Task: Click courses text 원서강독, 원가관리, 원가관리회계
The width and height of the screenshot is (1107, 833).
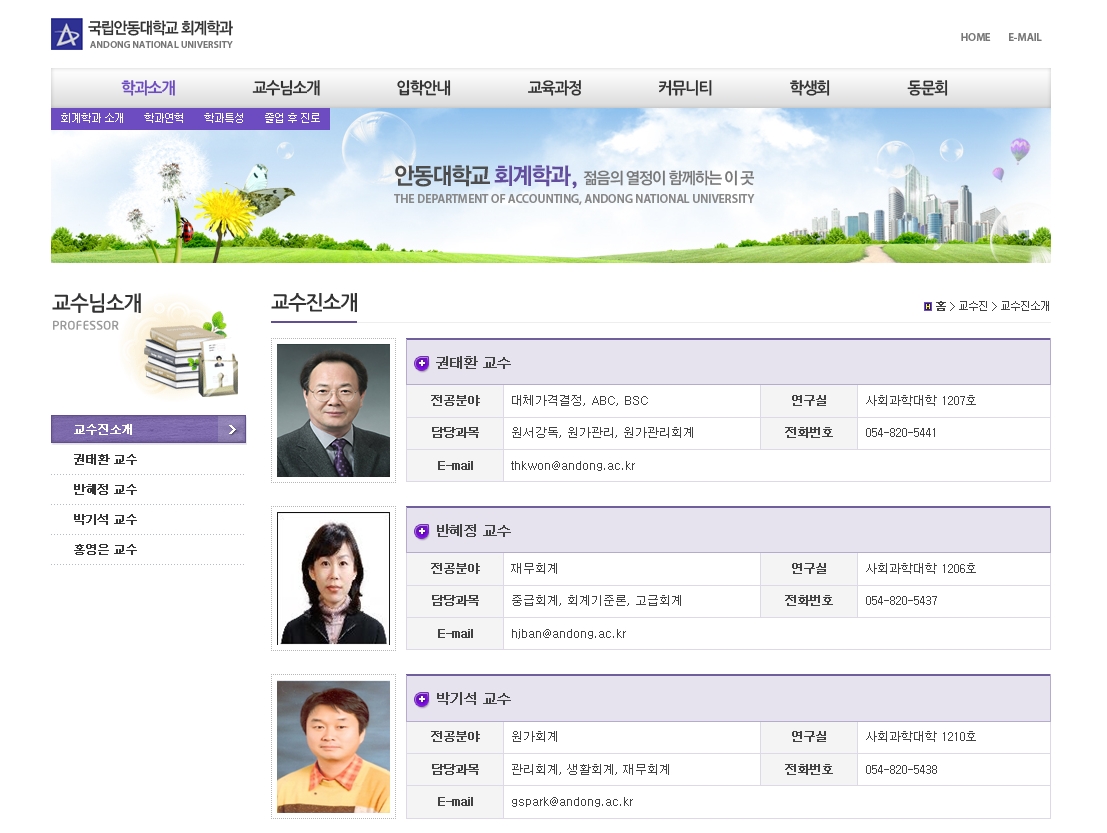Action: click(602, 433)
